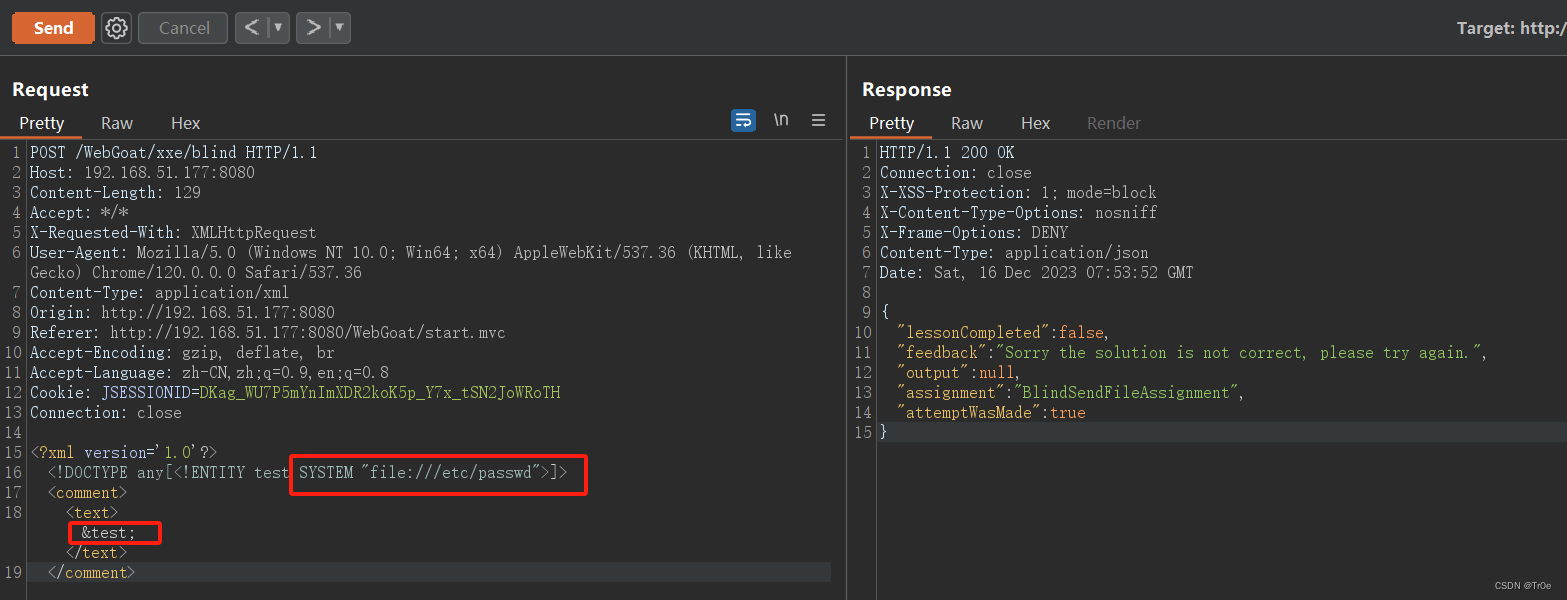1567x600 pixels.
Task: Click the Date response header line
Action: [x=1036, y=273]
